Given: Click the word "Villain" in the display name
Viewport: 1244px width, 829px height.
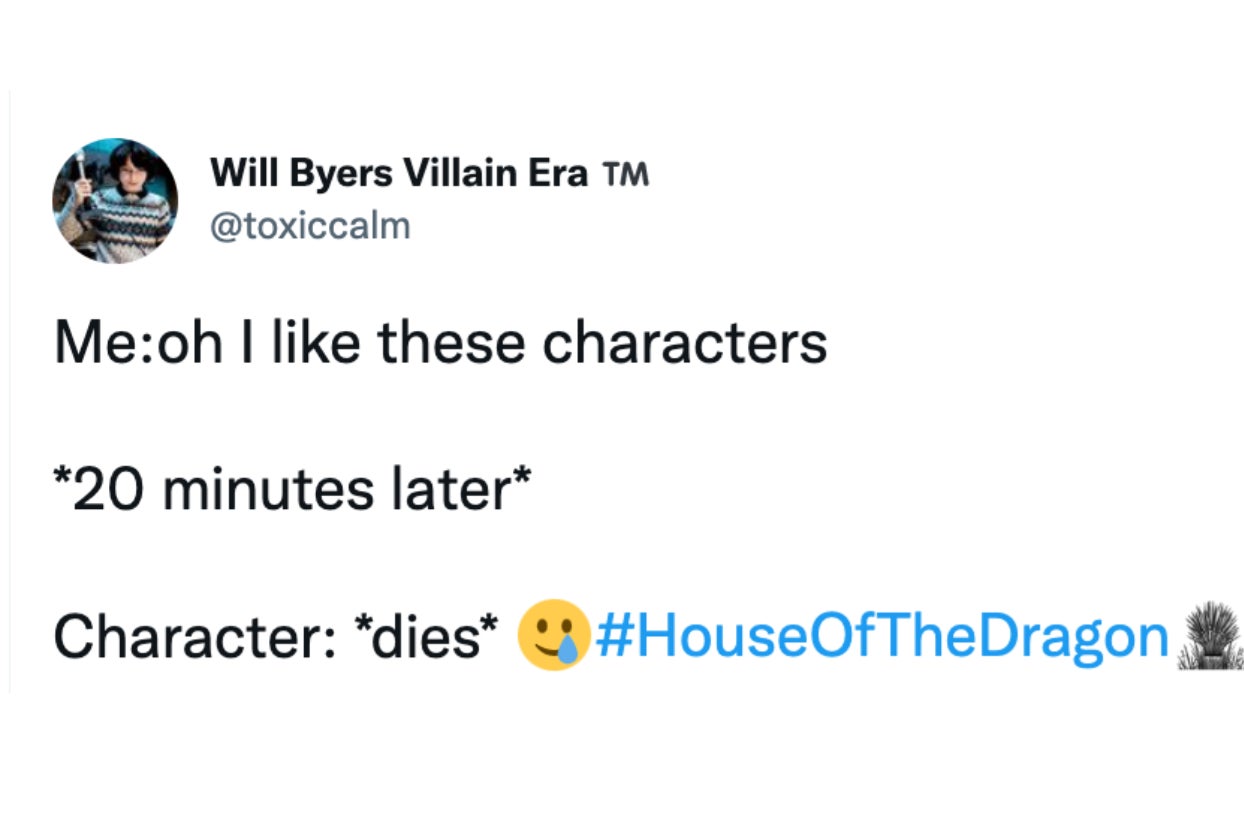Looking at the screenshot, I should coord(464,175).
